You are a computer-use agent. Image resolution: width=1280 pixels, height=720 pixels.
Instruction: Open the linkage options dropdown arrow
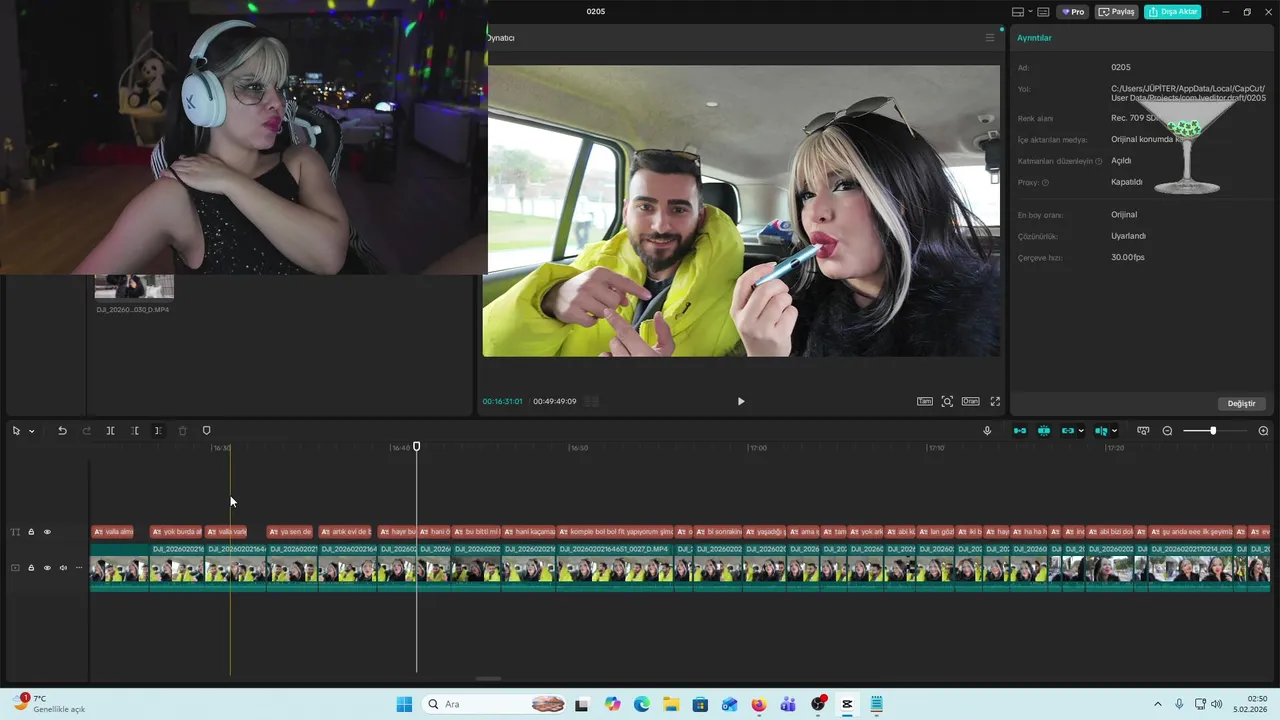1081,431
